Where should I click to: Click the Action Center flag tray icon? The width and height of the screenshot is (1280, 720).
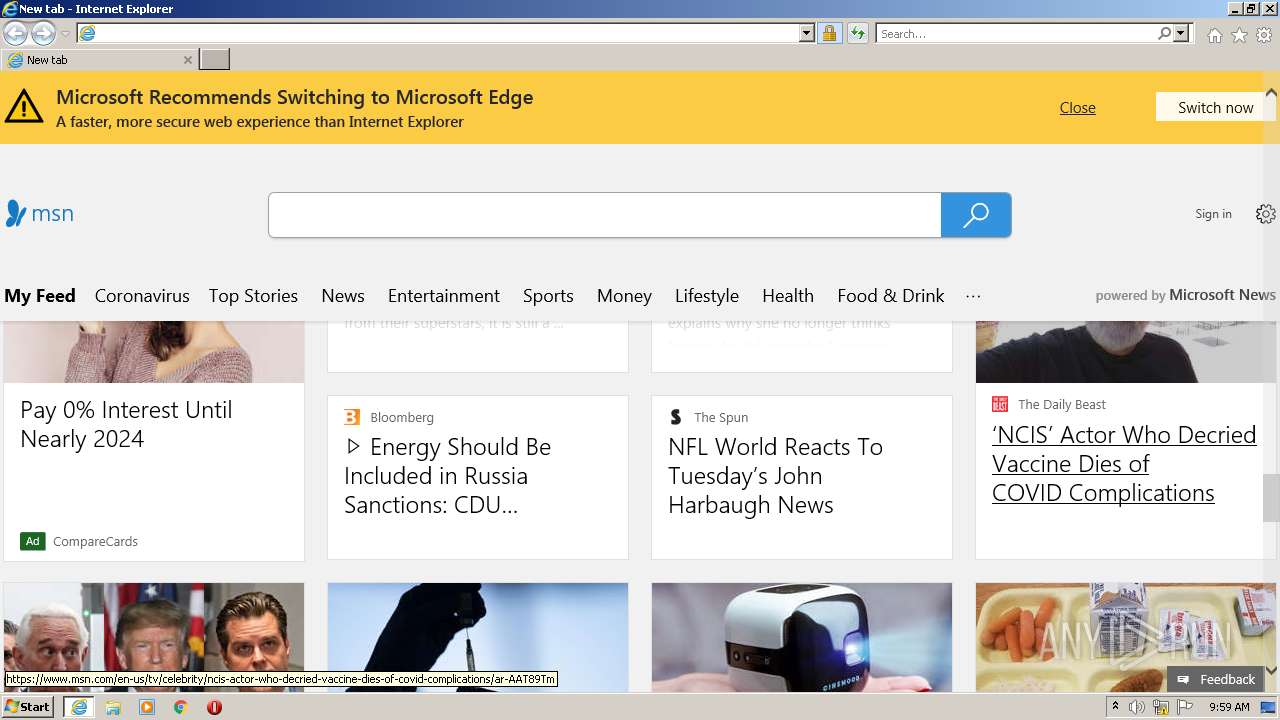point(1185,707)
